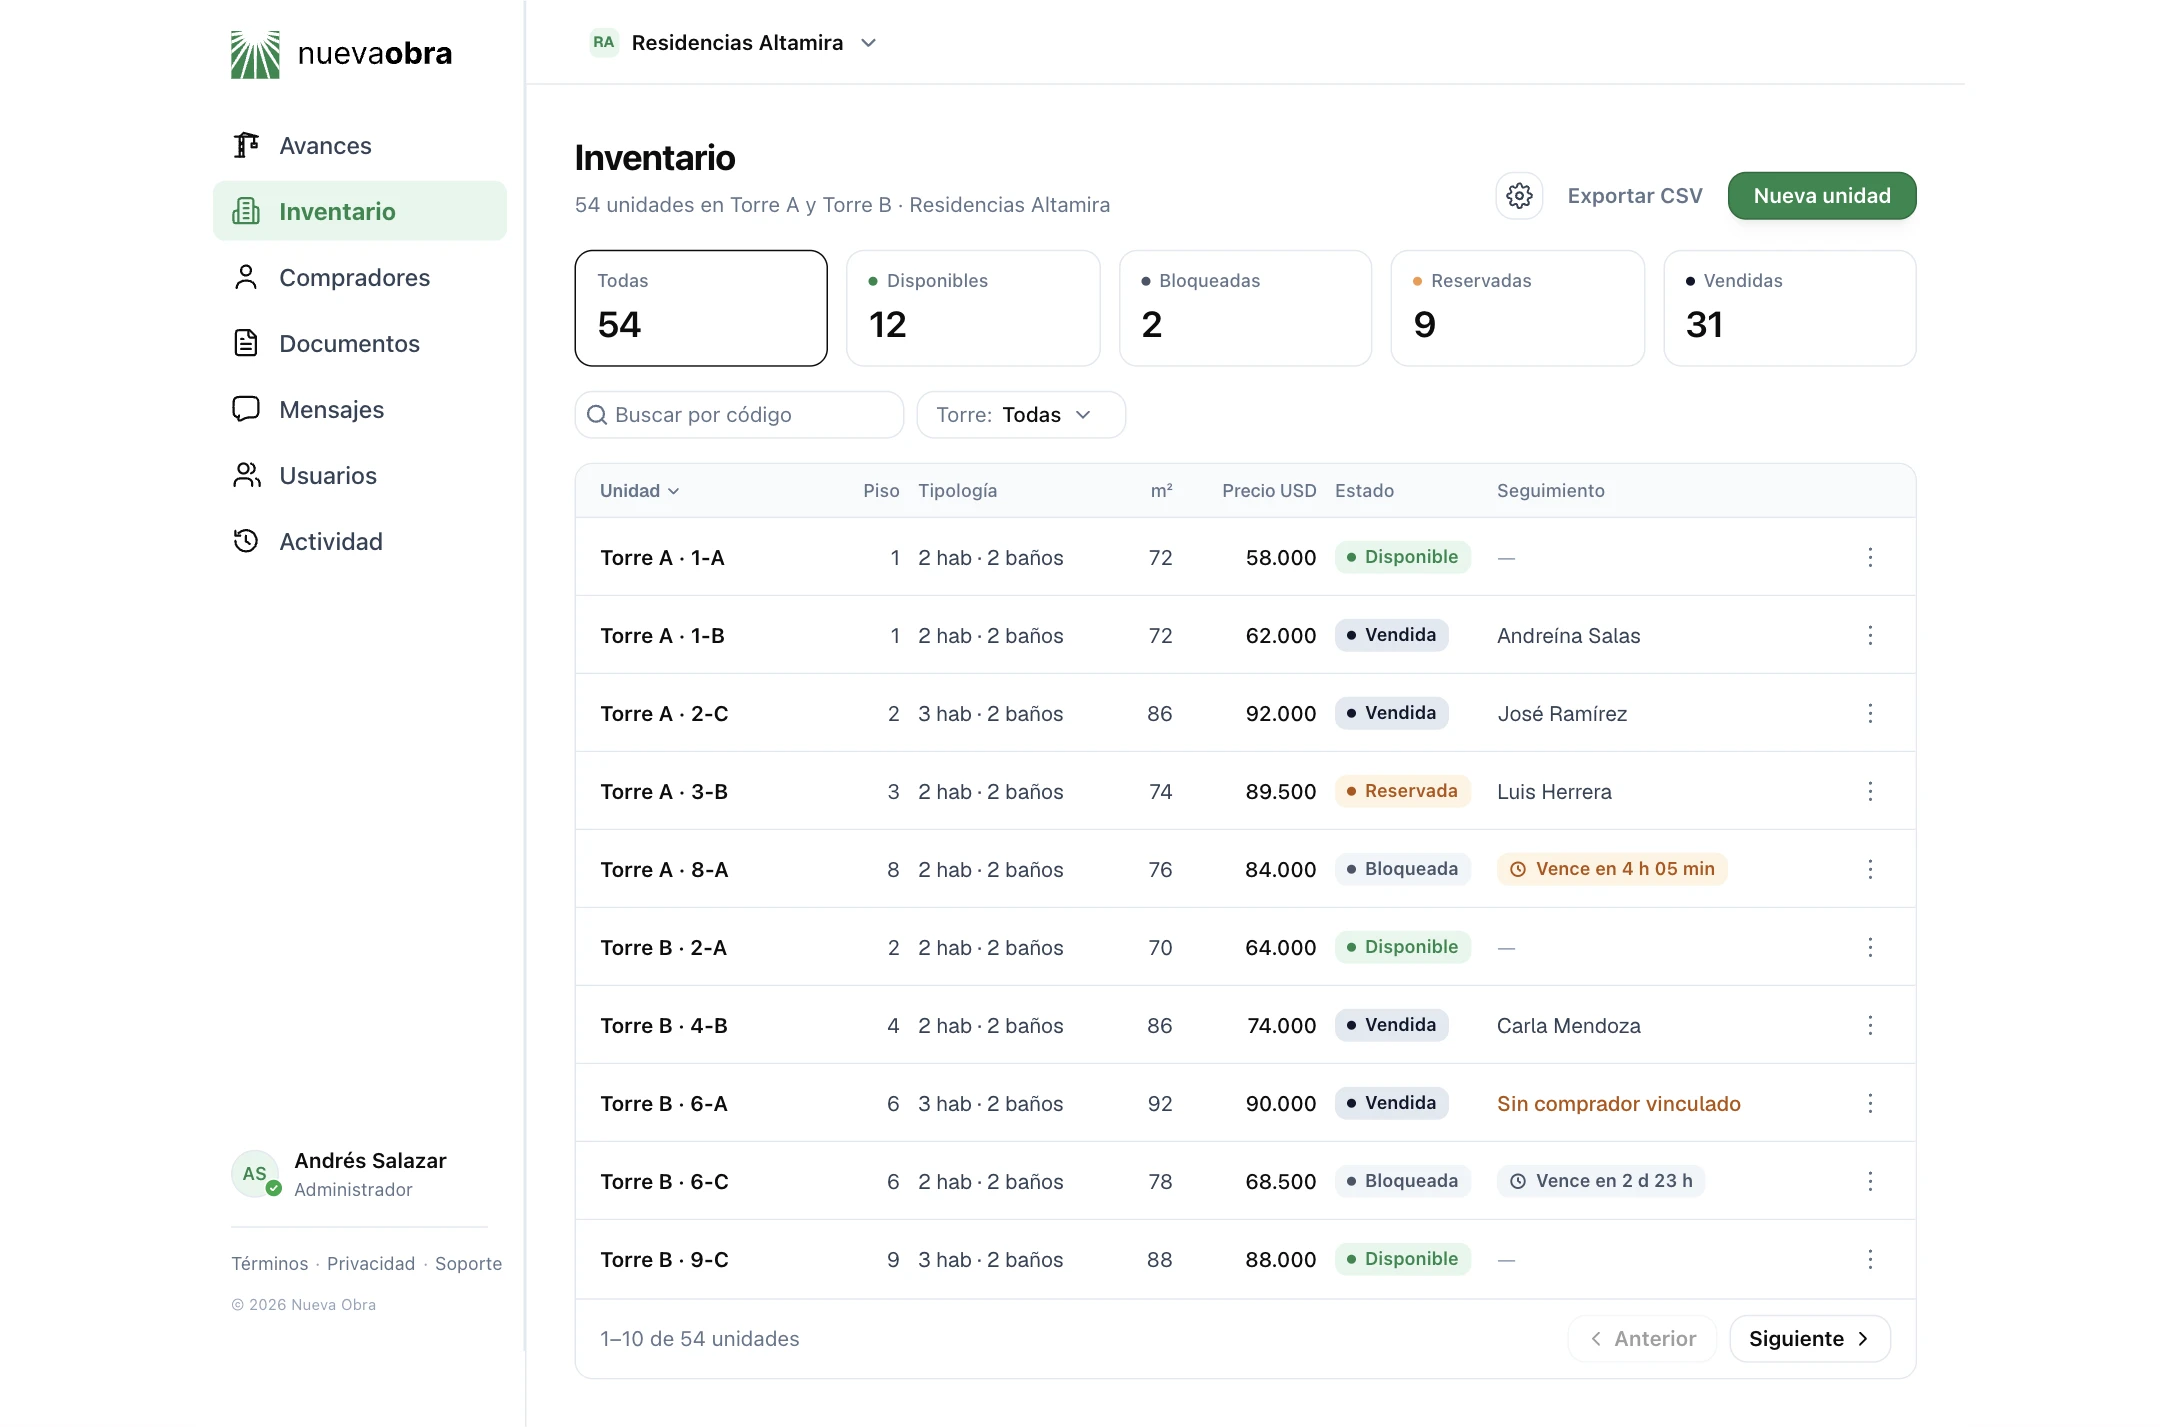Open the table settings gear icon
Image resolution: width=2160 pixels, height=1427 pixels.
(x=1519, y=196)
